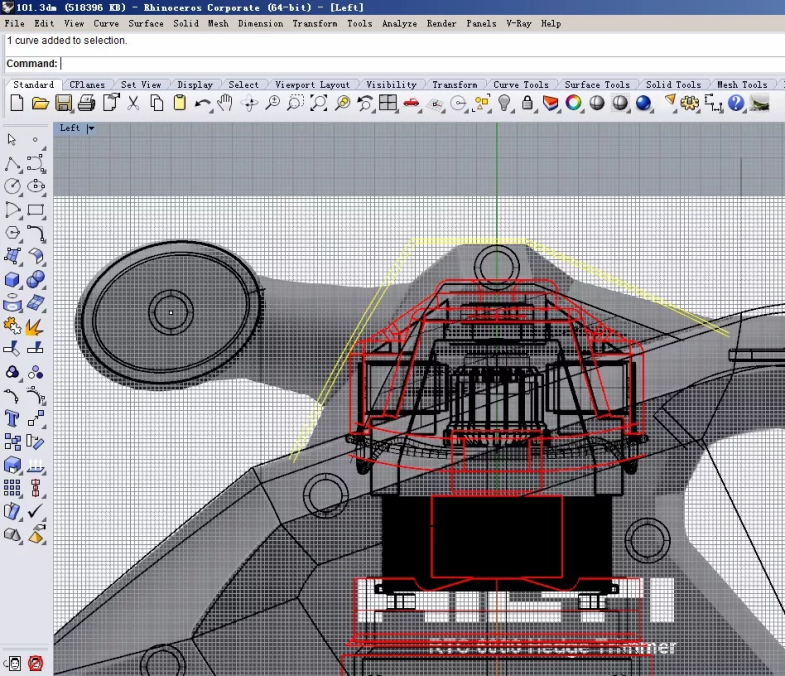Select the Rectangle tool in sidebar
This screenshot has width=785, height=676.
(36, 210)
